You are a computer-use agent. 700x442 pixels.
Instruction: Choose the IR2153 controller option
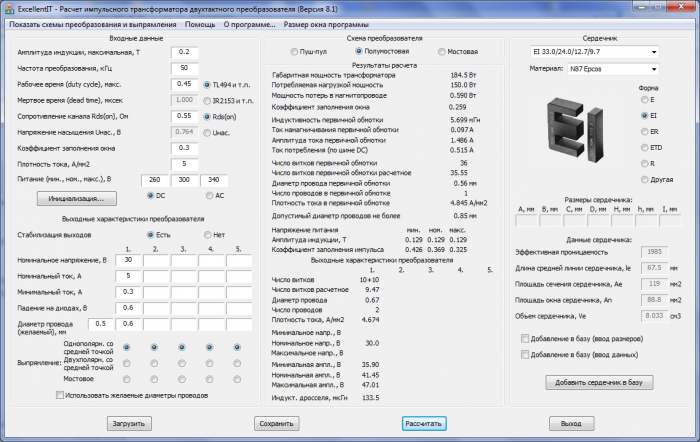(206, 101)
